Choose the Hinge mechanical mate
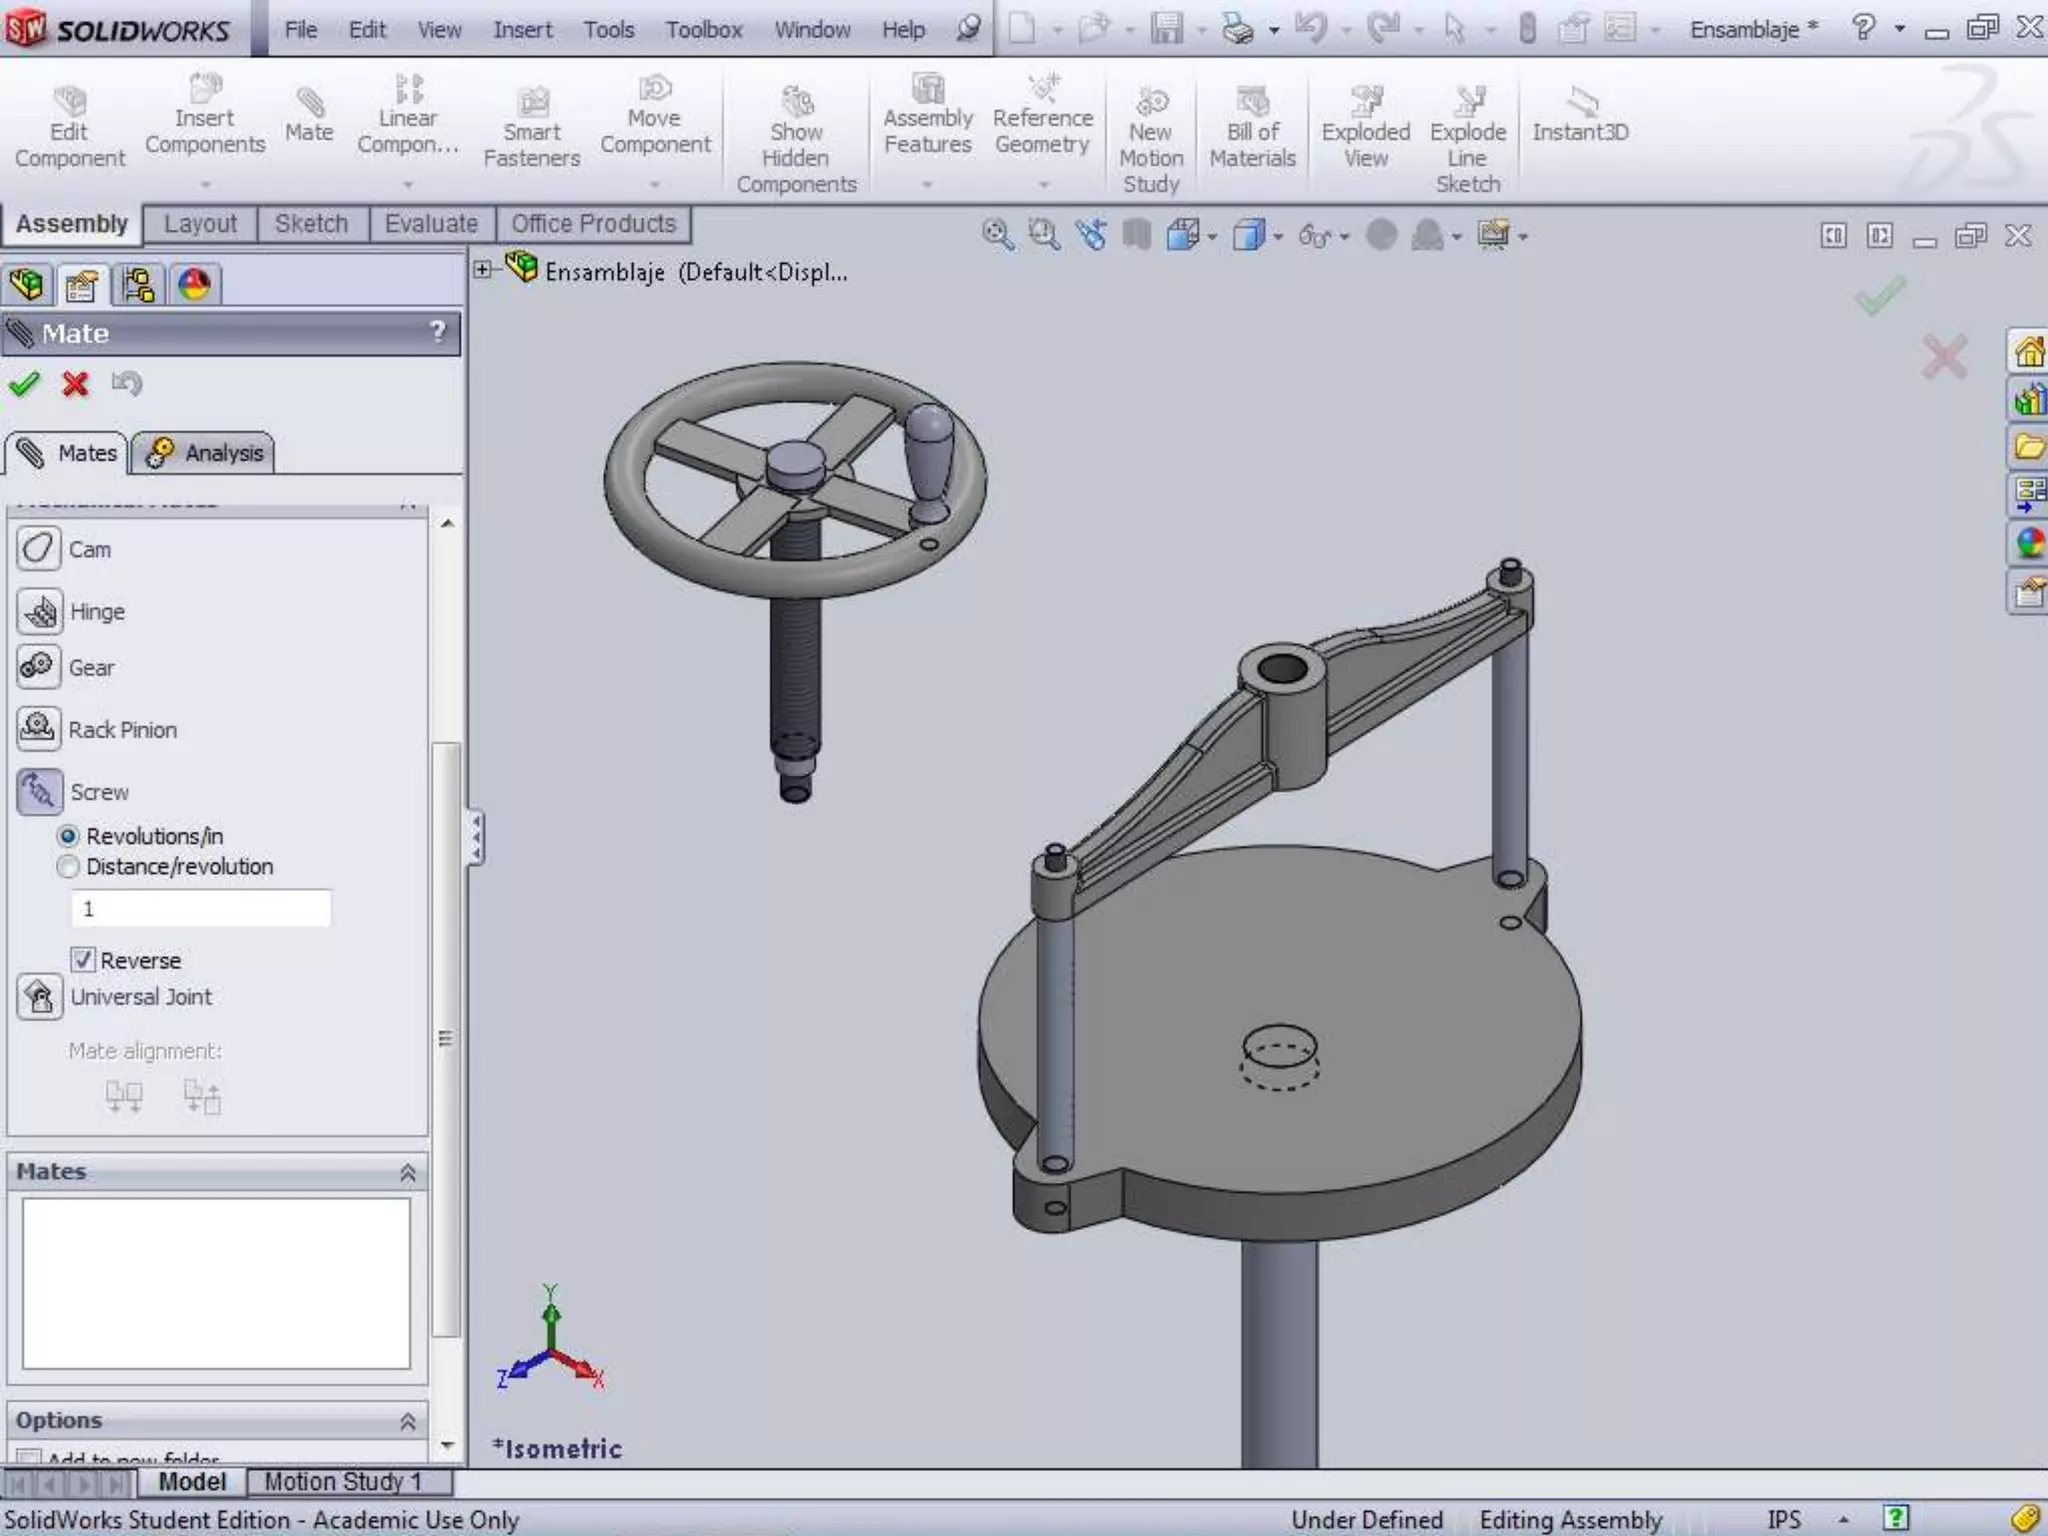2048x1536 pixels. (39, 611)
